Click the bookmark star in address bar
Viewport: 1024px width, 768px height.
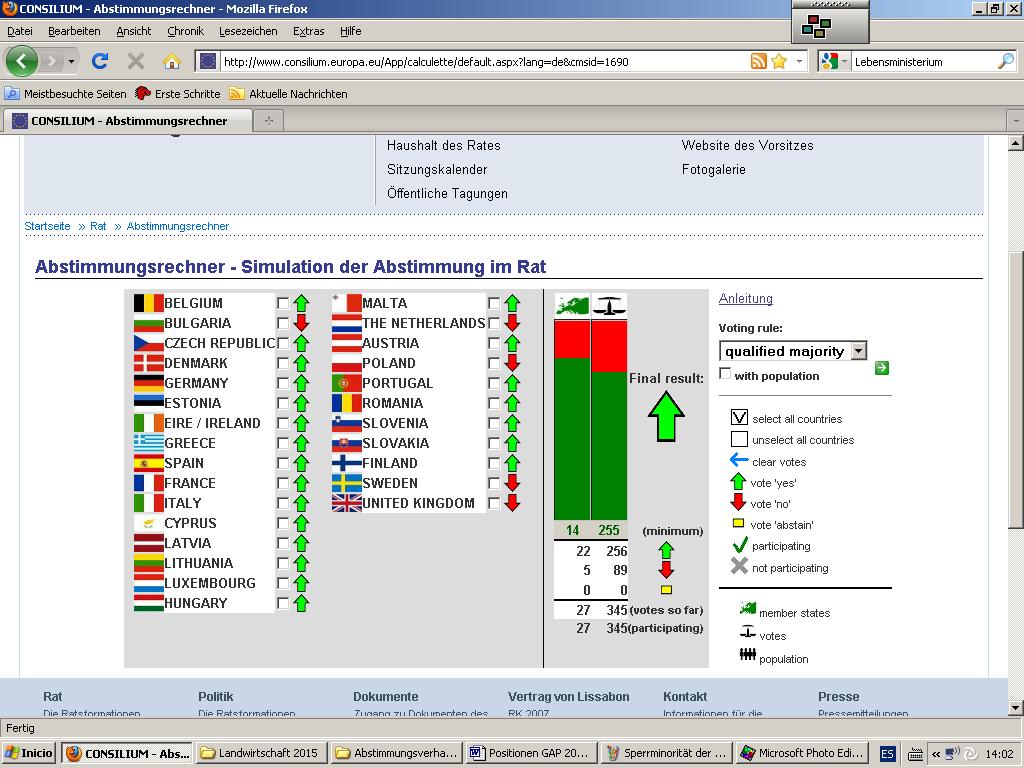click(x=779, y=61)
